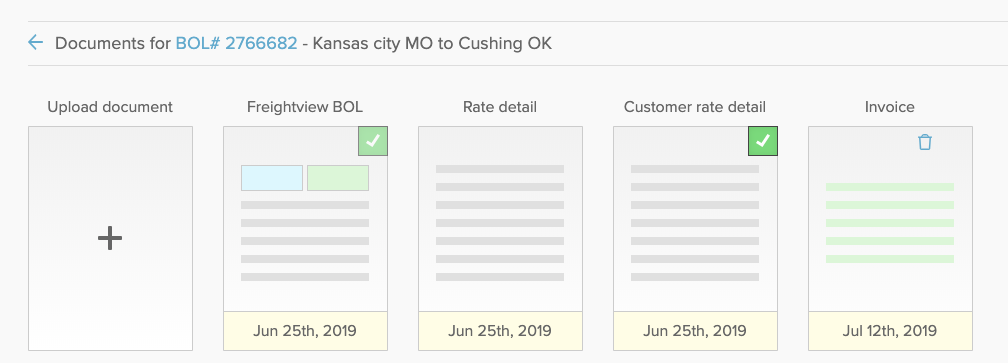1008x363 pixels.
Task: Select the Freightview BOL title label
Action: click(x=305, y=107)
